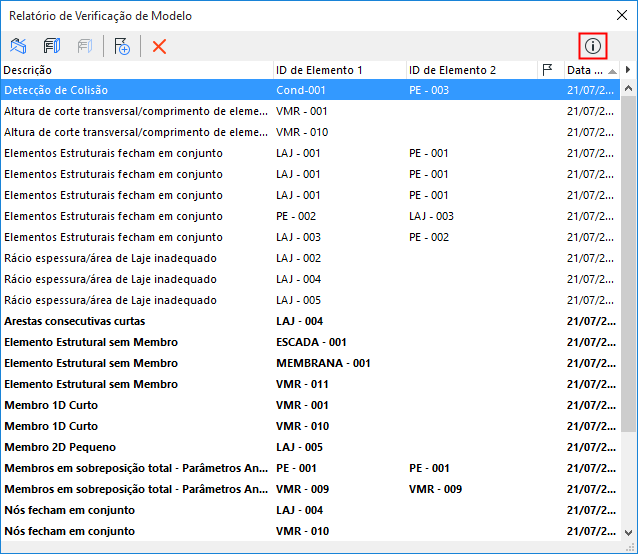Select the Altura de corte row for VMR - 010
Screen dimensions: 638x554
(x=310, y=132)
